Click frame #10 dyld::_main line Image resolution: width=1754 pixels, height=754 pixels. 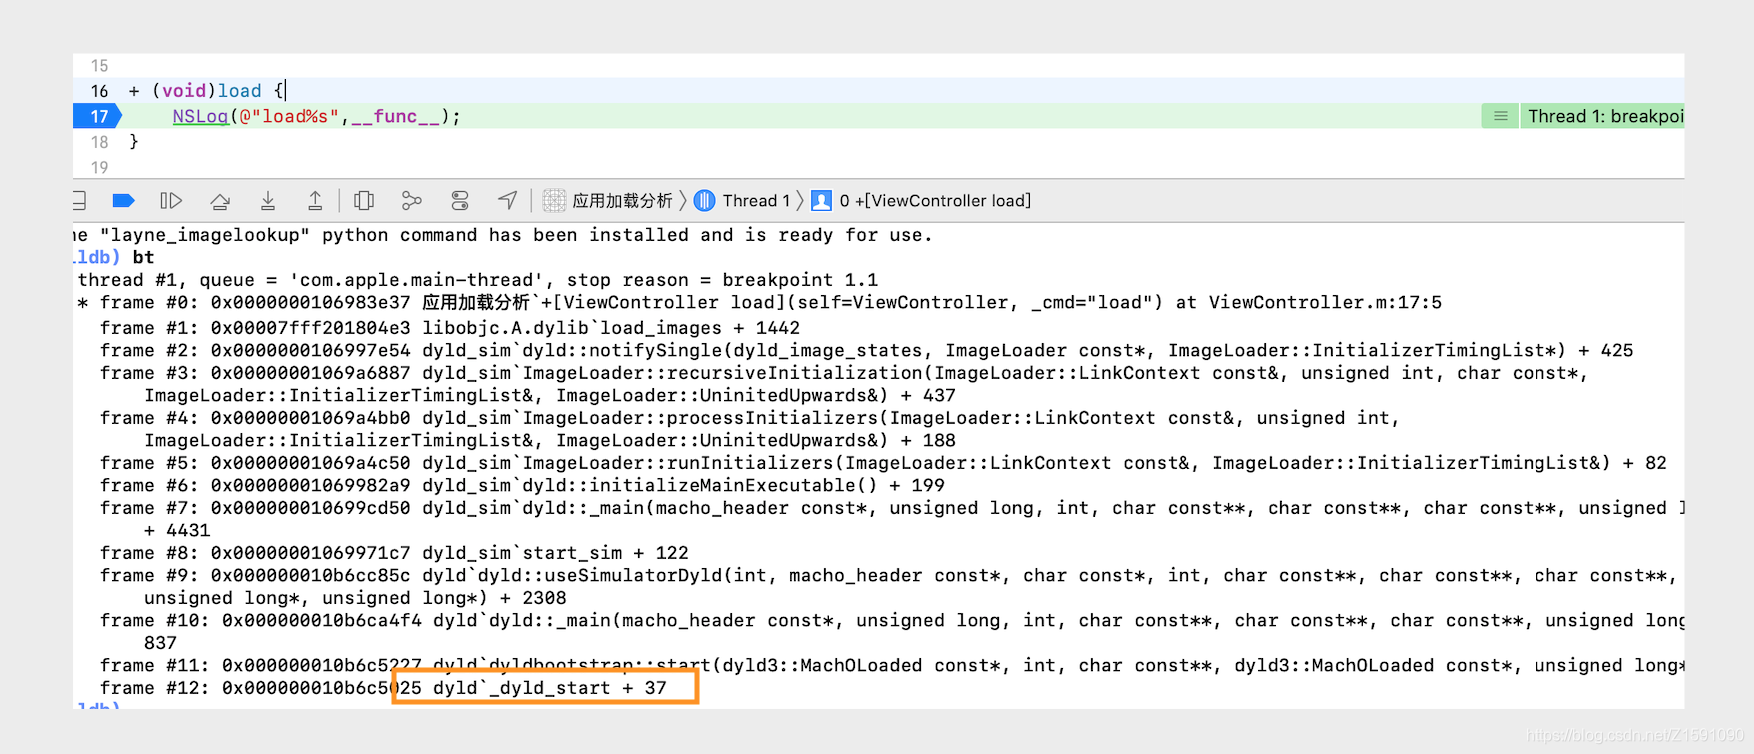tap(892, 631)
